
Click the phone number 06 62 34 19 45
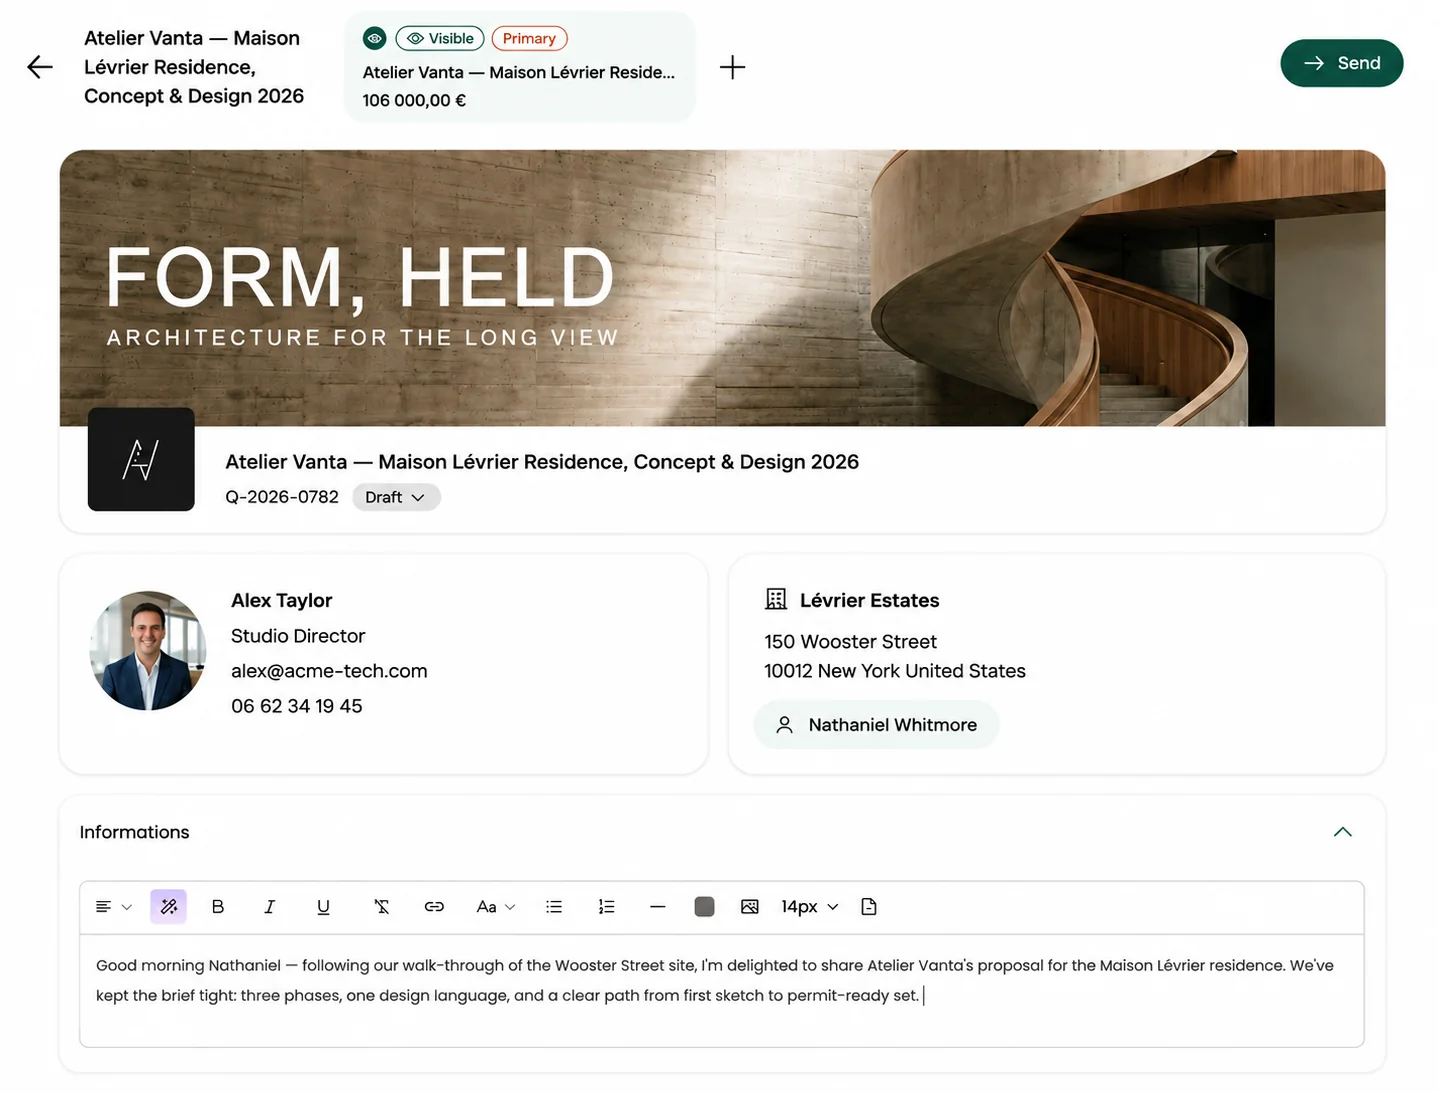[x=296, y=706]
